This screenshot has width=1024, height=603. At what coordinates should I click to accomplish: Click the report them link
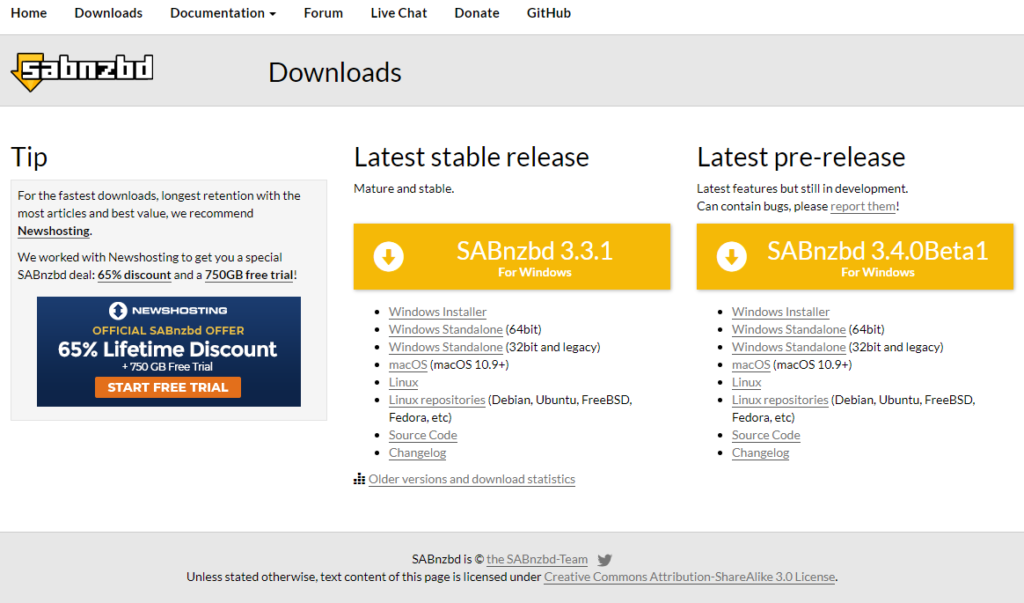point(863,206)
